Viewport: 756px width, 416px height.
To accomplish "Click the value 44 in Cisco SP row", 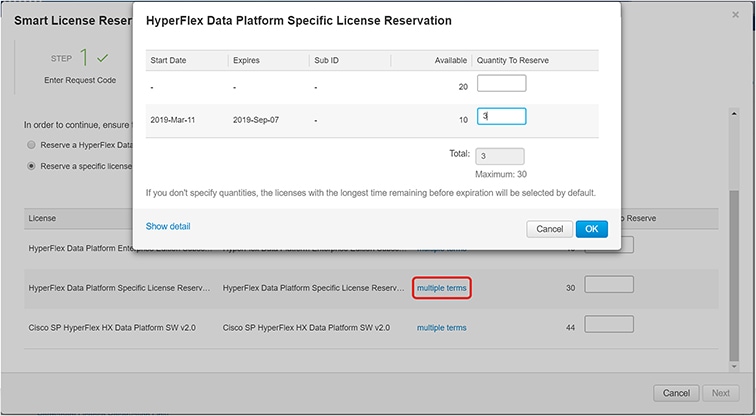I will tap(570, 328).
